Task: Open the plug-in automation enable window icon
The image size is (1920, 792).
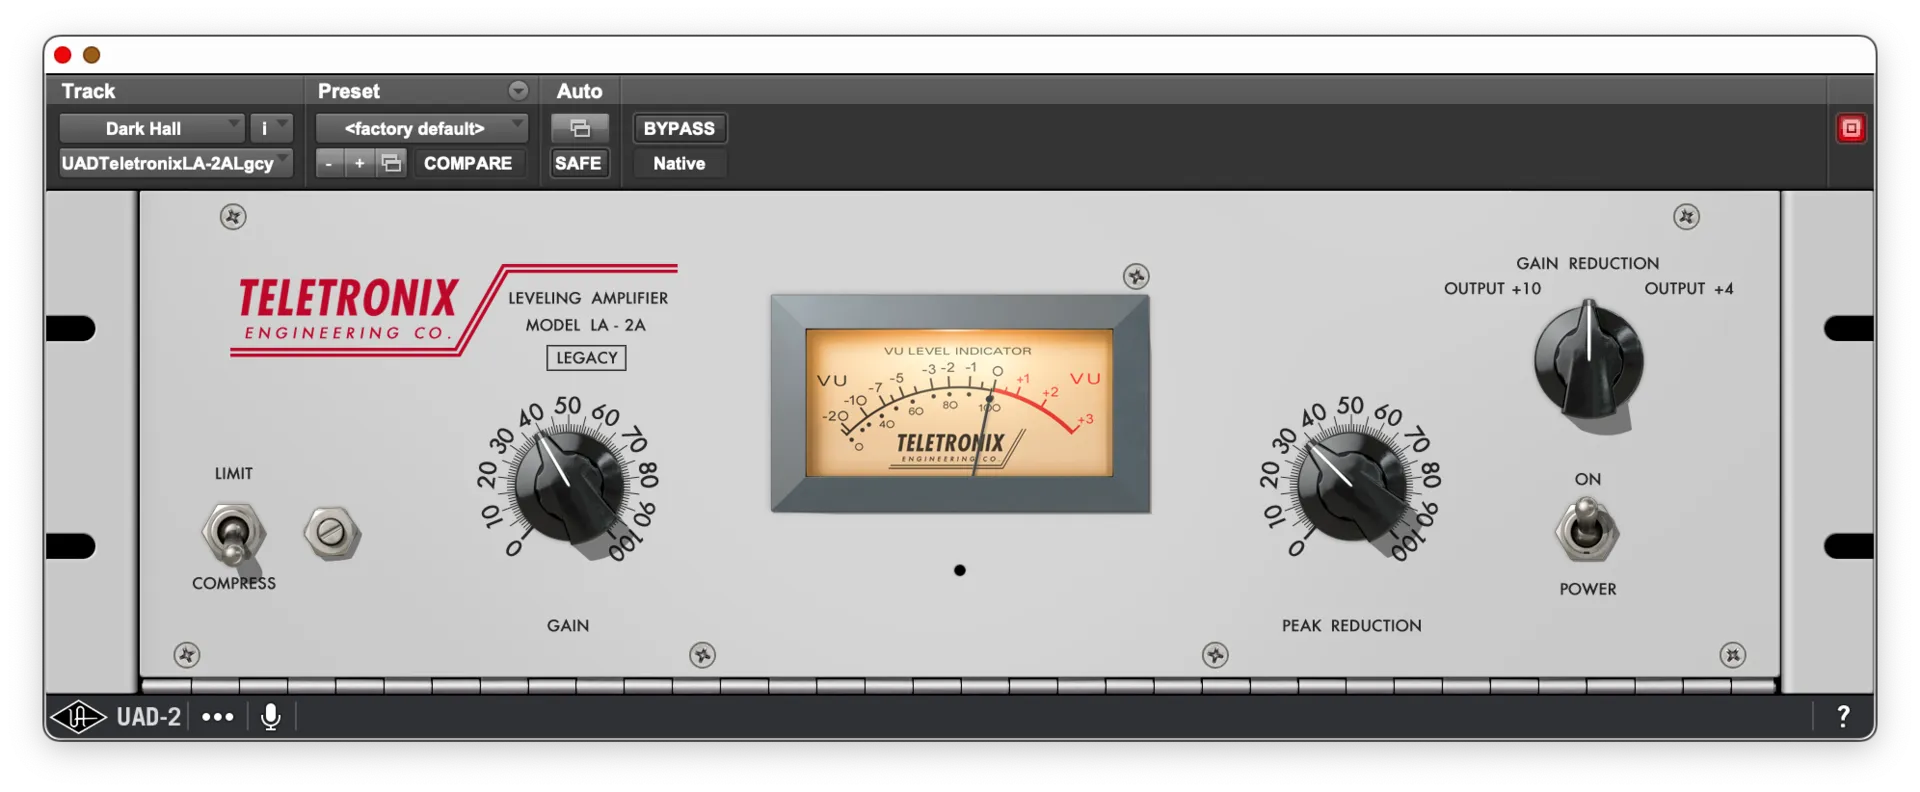Action: click(579, 128)
